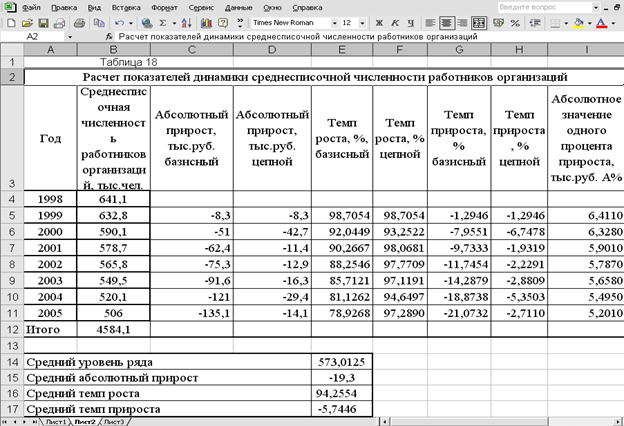The image size is (624, 426).
Task: Click the Undo arrow icon
Action: 119,21
